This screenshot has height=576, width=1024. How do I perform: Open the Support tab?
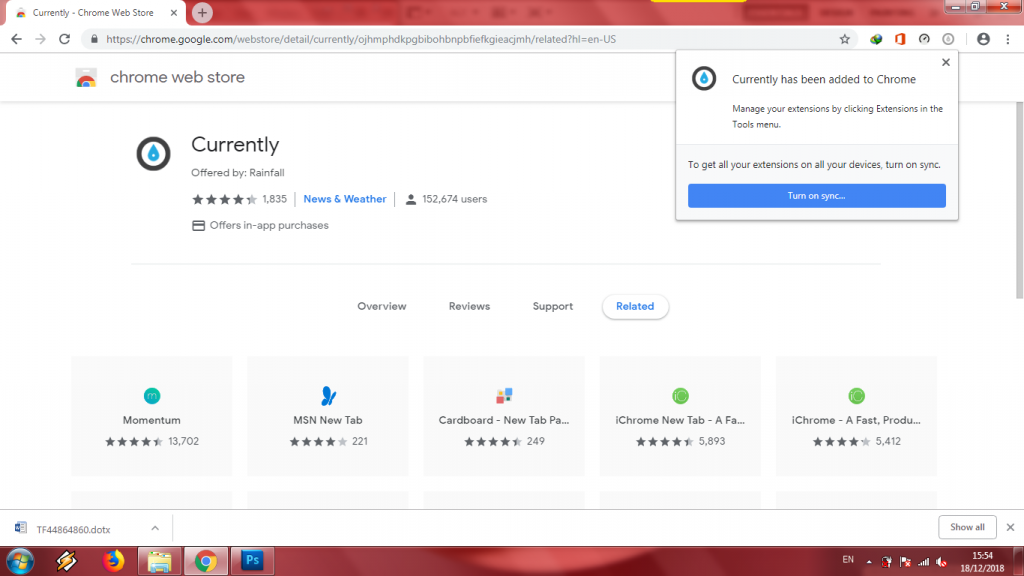(553, 306)
